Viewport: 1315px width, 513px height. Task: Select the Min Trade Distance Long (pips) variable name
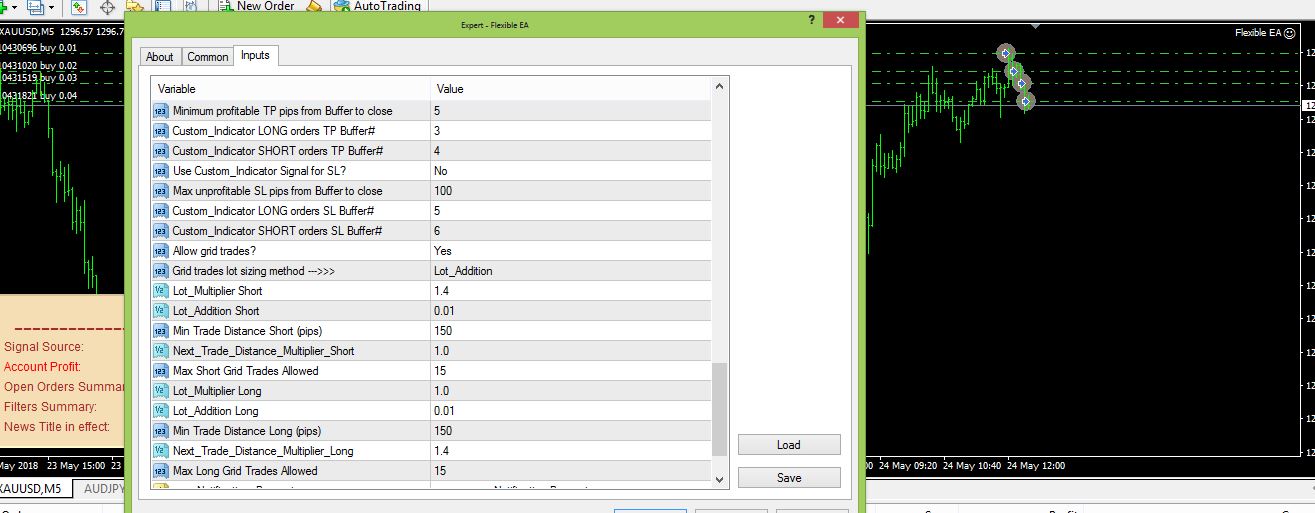[245, 431]
